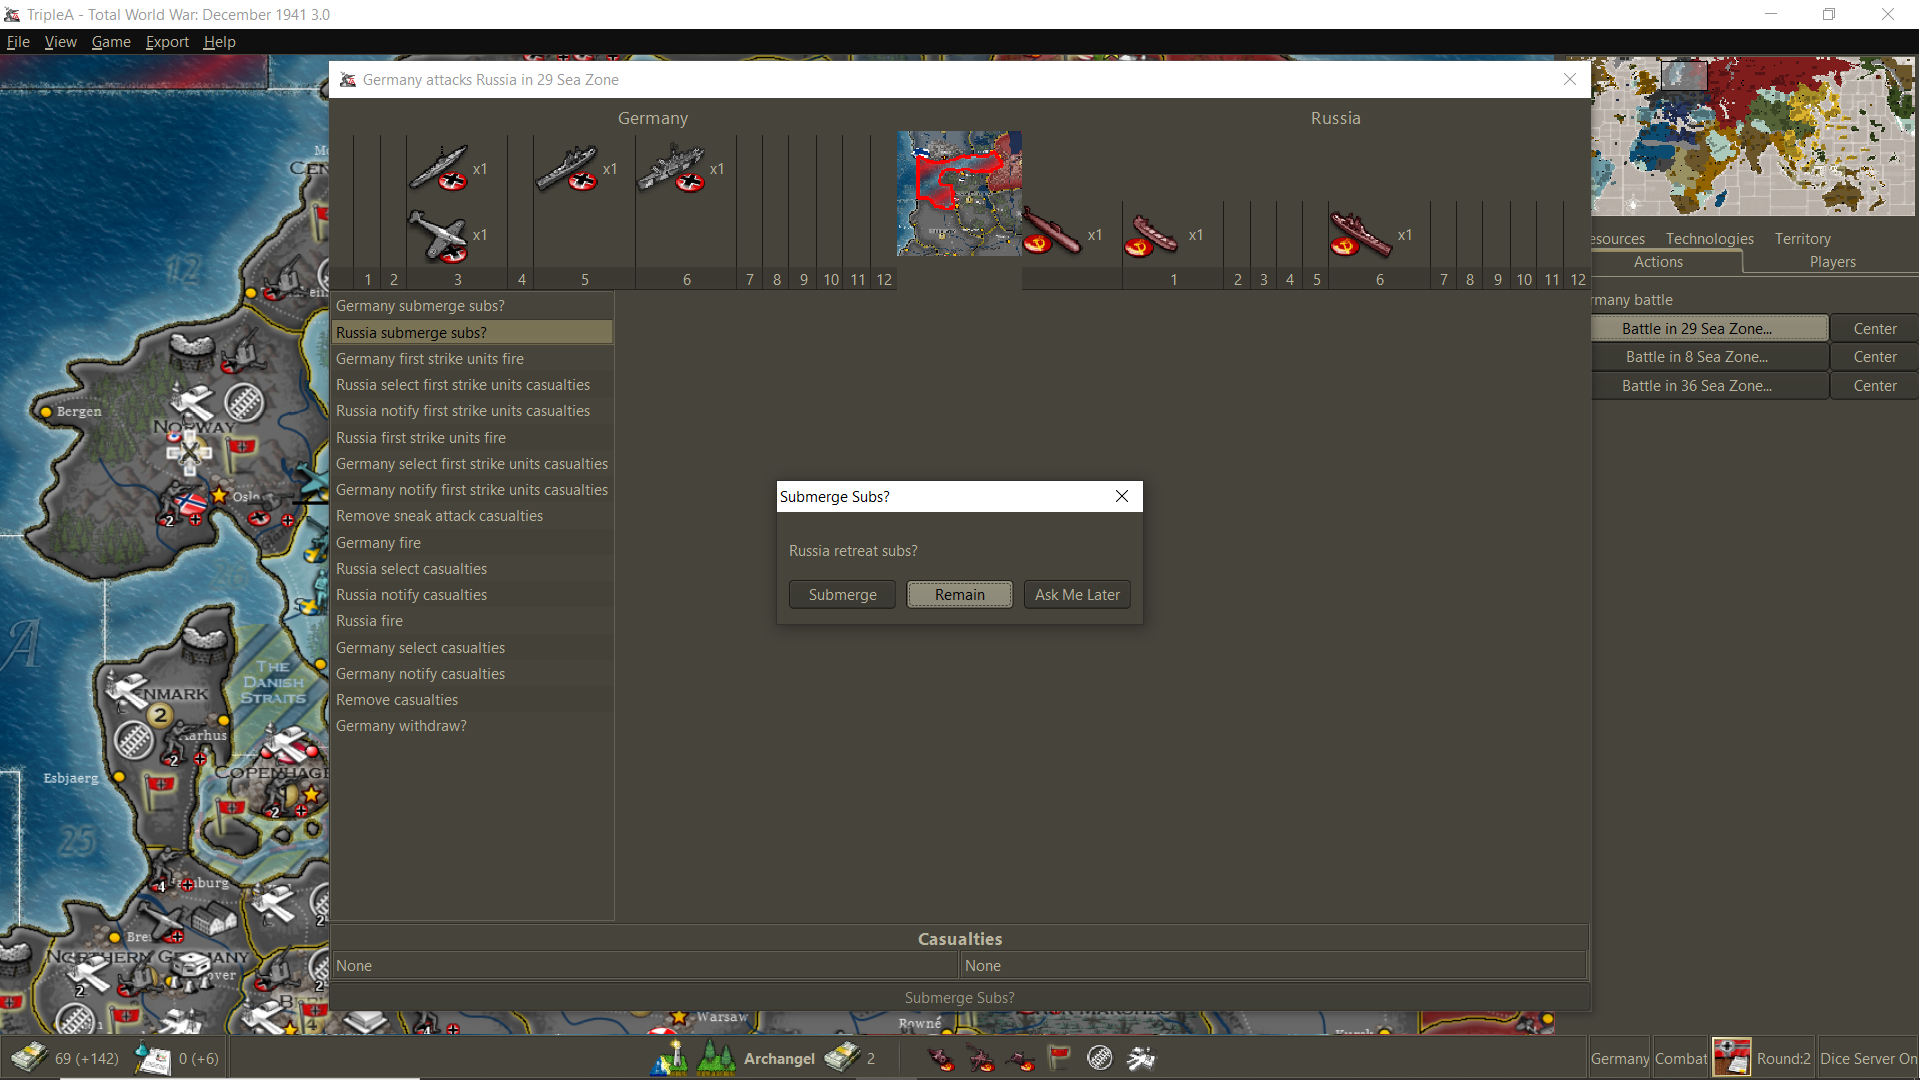1920x1080 pixels.
Task: Click the railway icon in bottom bar
Action: click(x=1100, y=1058)
